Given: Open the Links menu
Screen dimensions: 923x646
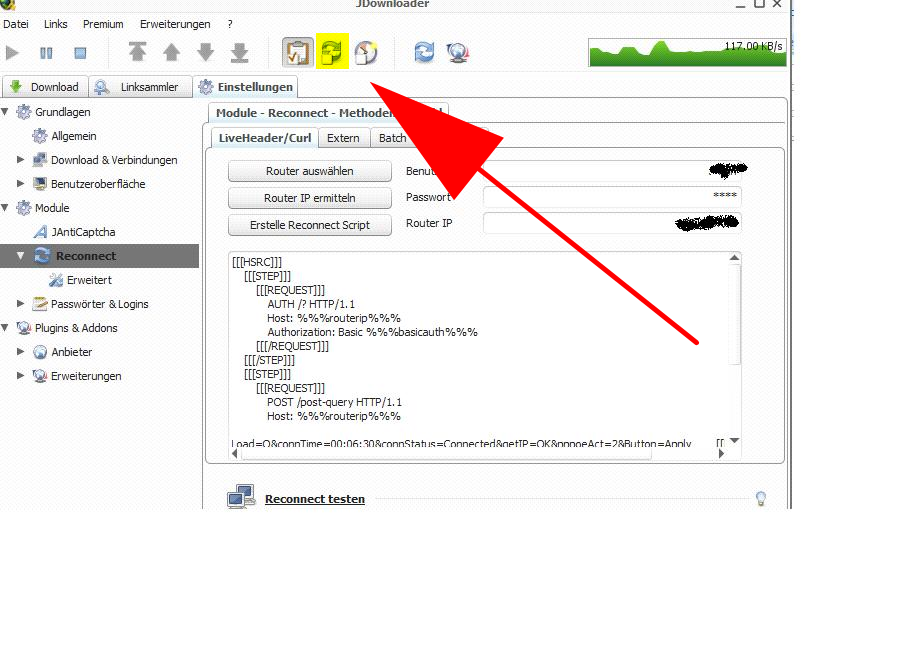Looking at the screenshot, I should tap(55, 24).
